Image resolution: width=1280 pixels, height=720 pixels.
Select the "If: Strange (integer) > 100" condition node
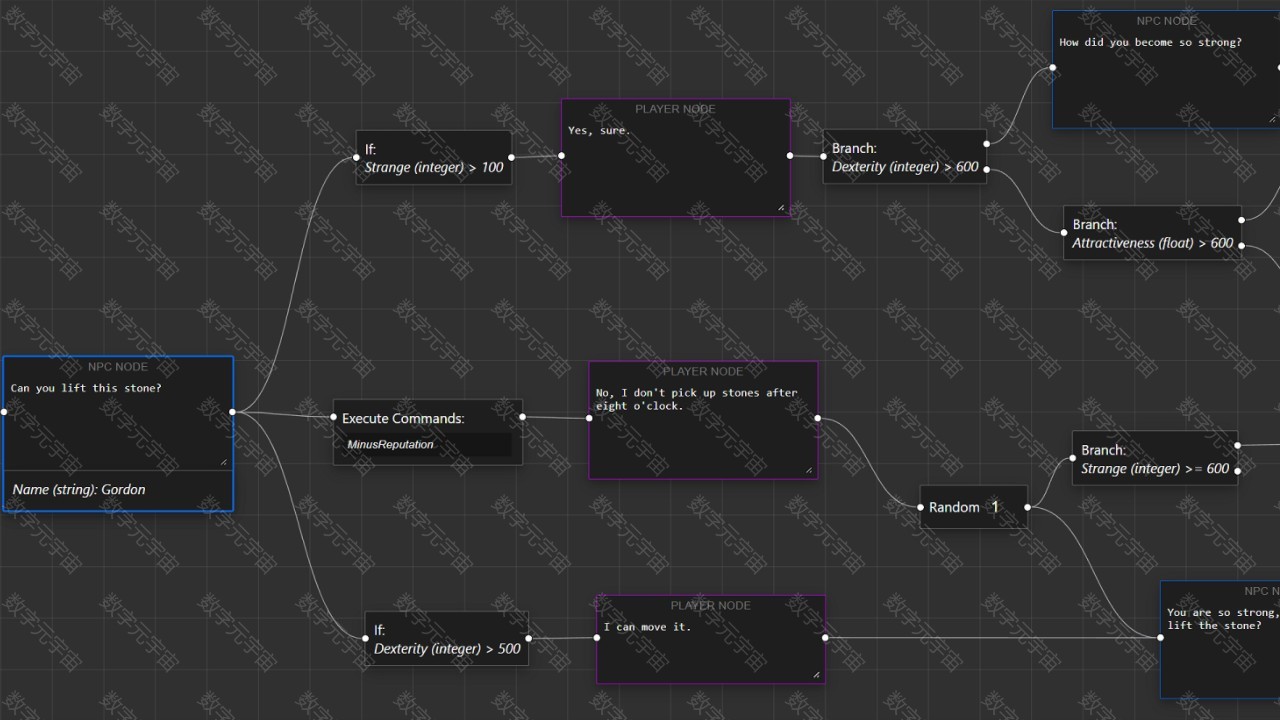(x=434, y=158)
